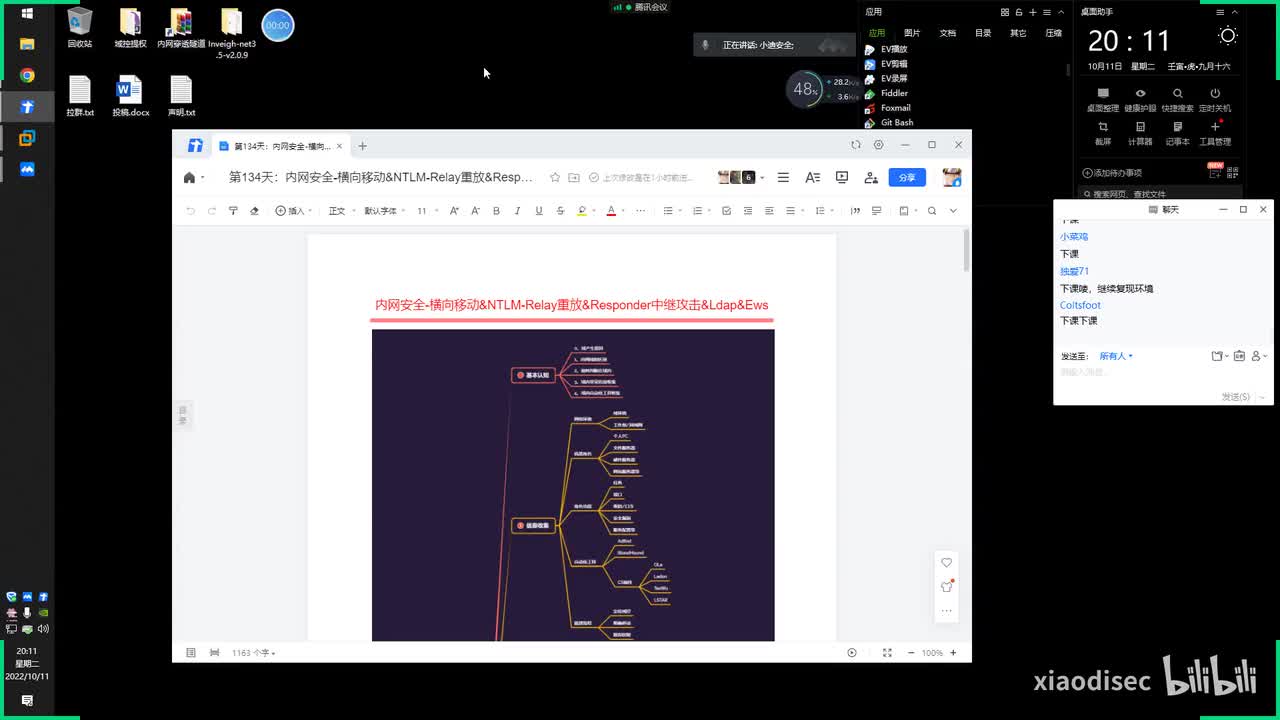
Task: Switch to 压缩 tab in desktop organizer
Action: coord(1053,33)
